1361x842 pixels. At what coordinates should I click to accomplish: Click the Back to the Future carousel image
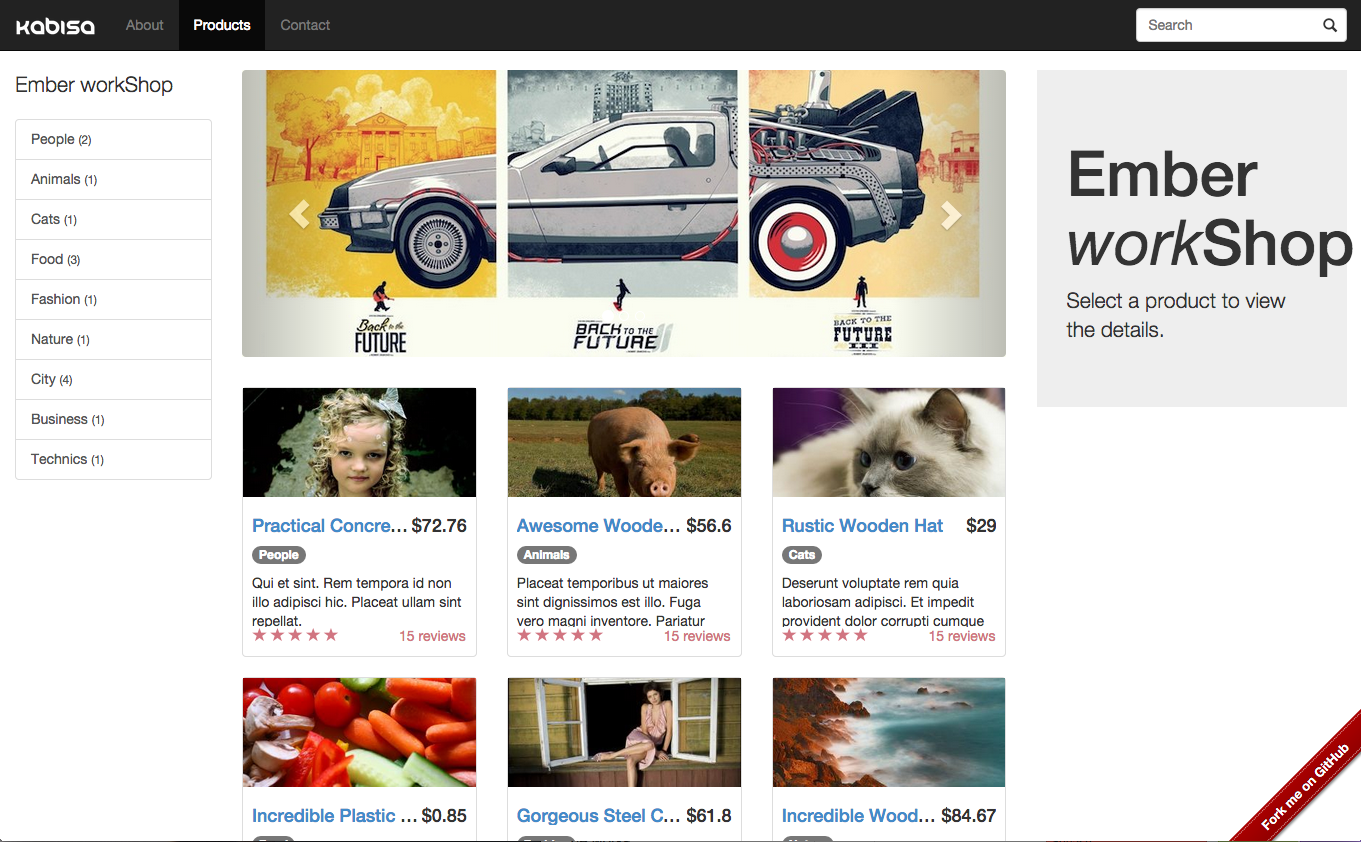click(624, 213)
